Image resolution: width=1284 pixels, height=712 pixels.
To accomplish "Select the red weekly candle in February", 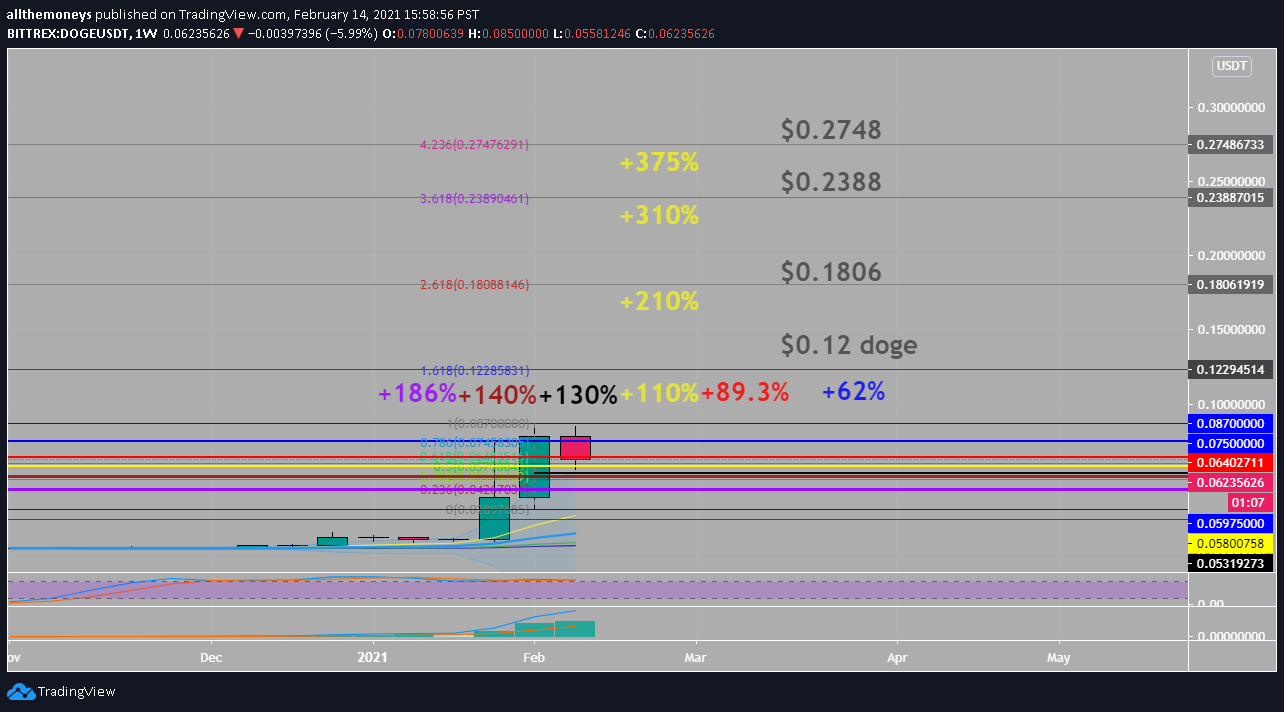I will tap(575, 447).
